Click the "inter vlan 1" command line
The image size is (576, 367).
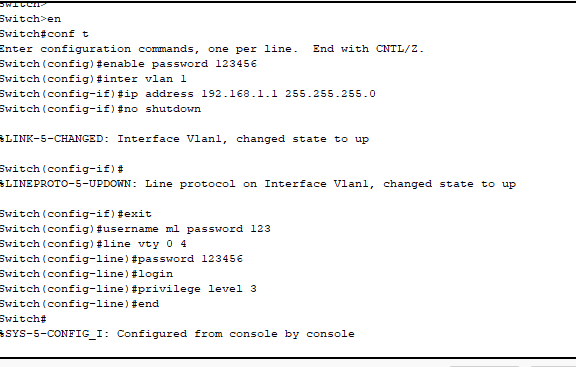93,79
